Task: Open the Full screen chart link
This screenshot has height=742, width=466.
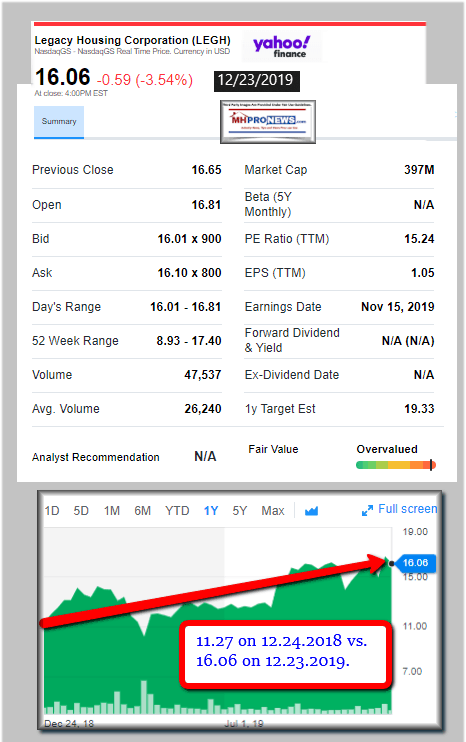Action: coord(407,509)
